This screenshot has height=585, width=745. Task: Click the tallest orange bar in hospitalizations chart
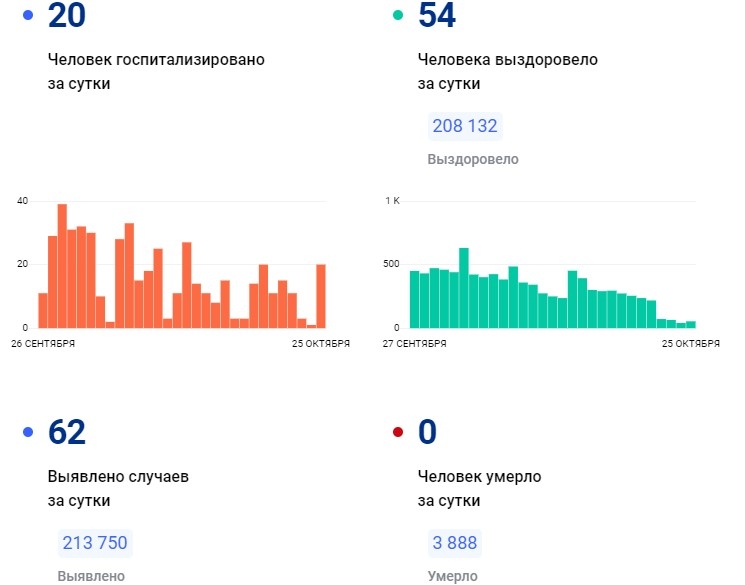click(62, 266)
